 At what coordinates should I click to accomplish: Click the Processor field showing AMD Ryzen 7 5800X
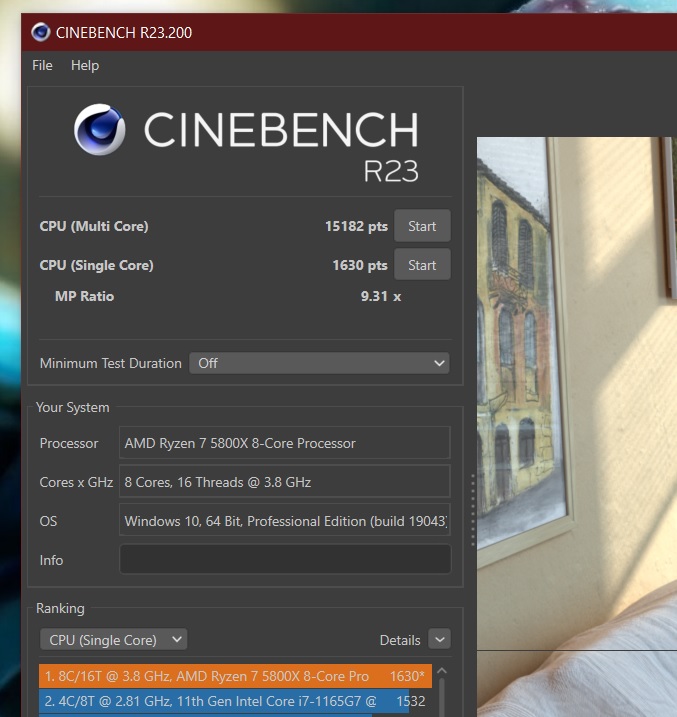coord(284,443)
